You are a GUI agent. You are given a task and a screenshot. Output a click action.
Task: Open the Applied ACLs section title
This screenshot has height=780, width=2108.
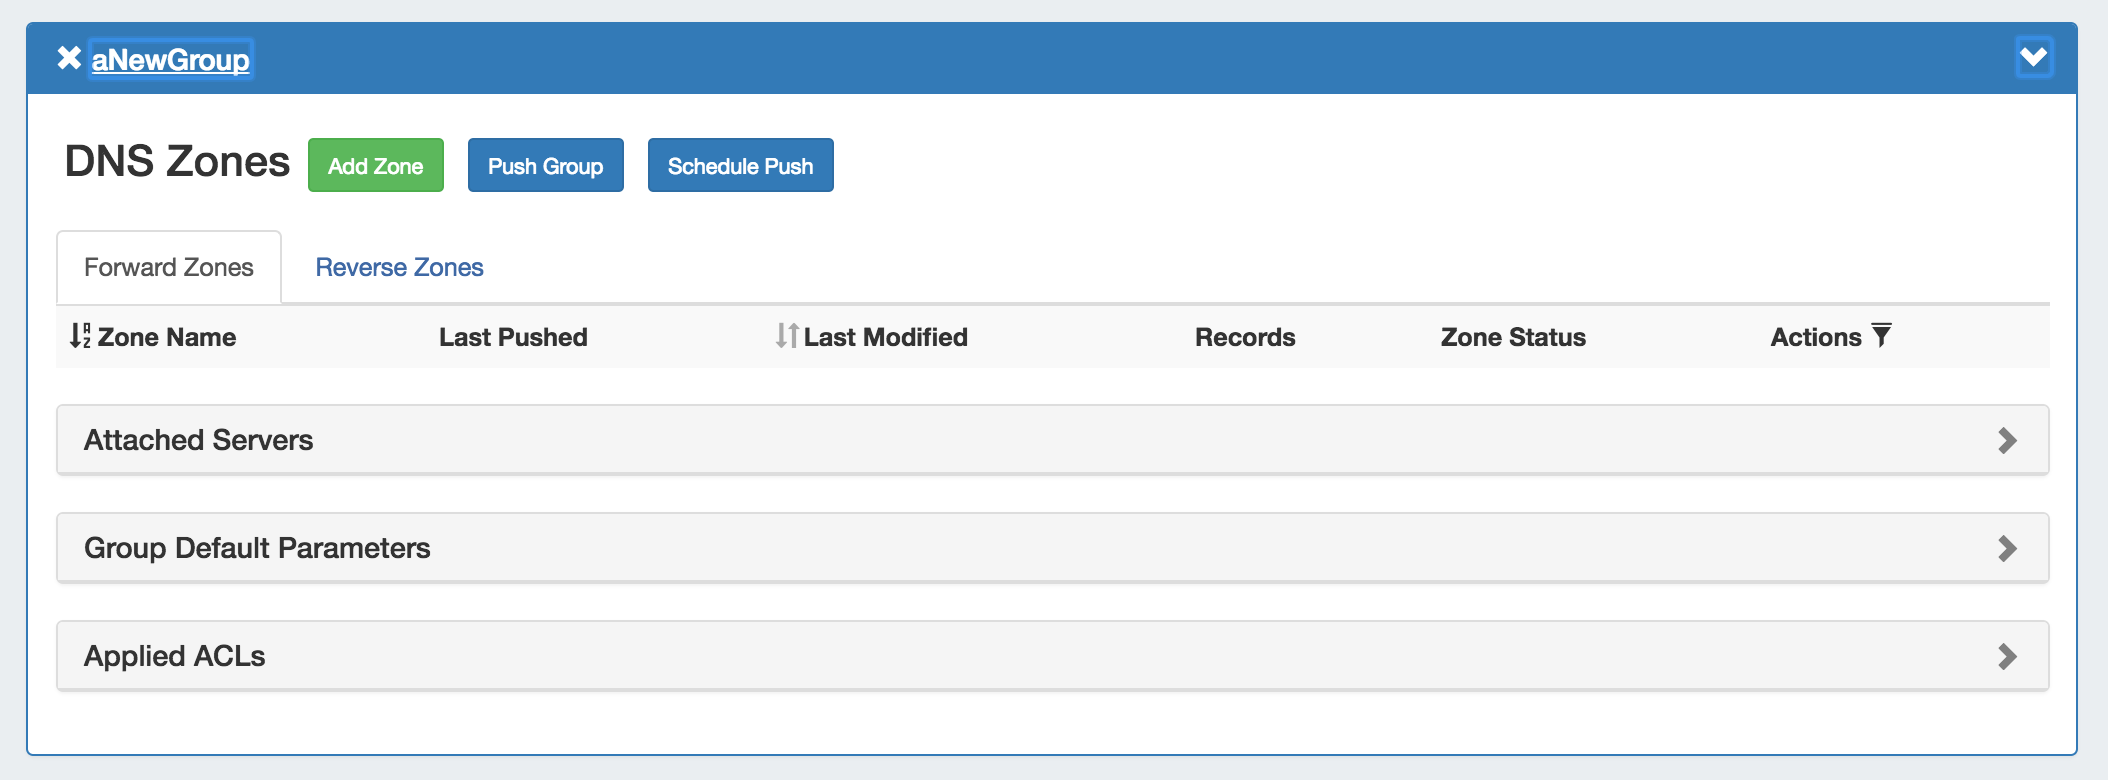click(175, 656)
